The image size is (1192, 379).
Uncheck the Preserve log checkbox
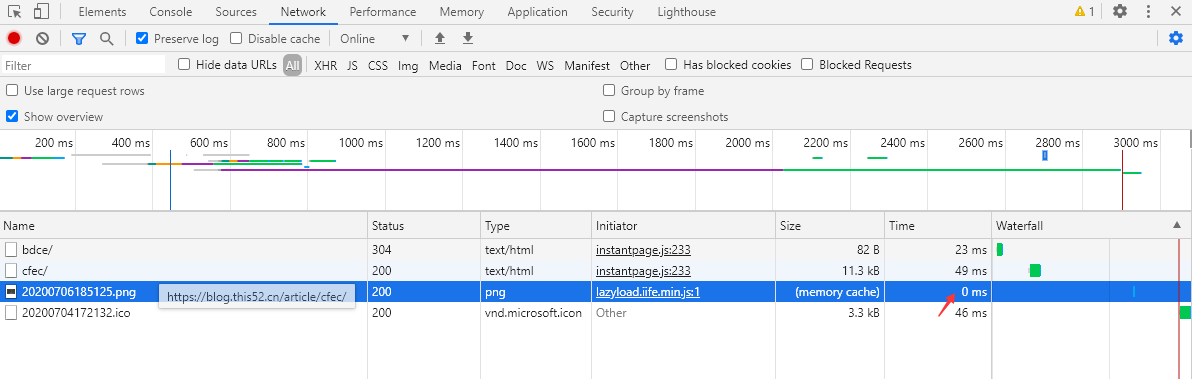point(141,38)
